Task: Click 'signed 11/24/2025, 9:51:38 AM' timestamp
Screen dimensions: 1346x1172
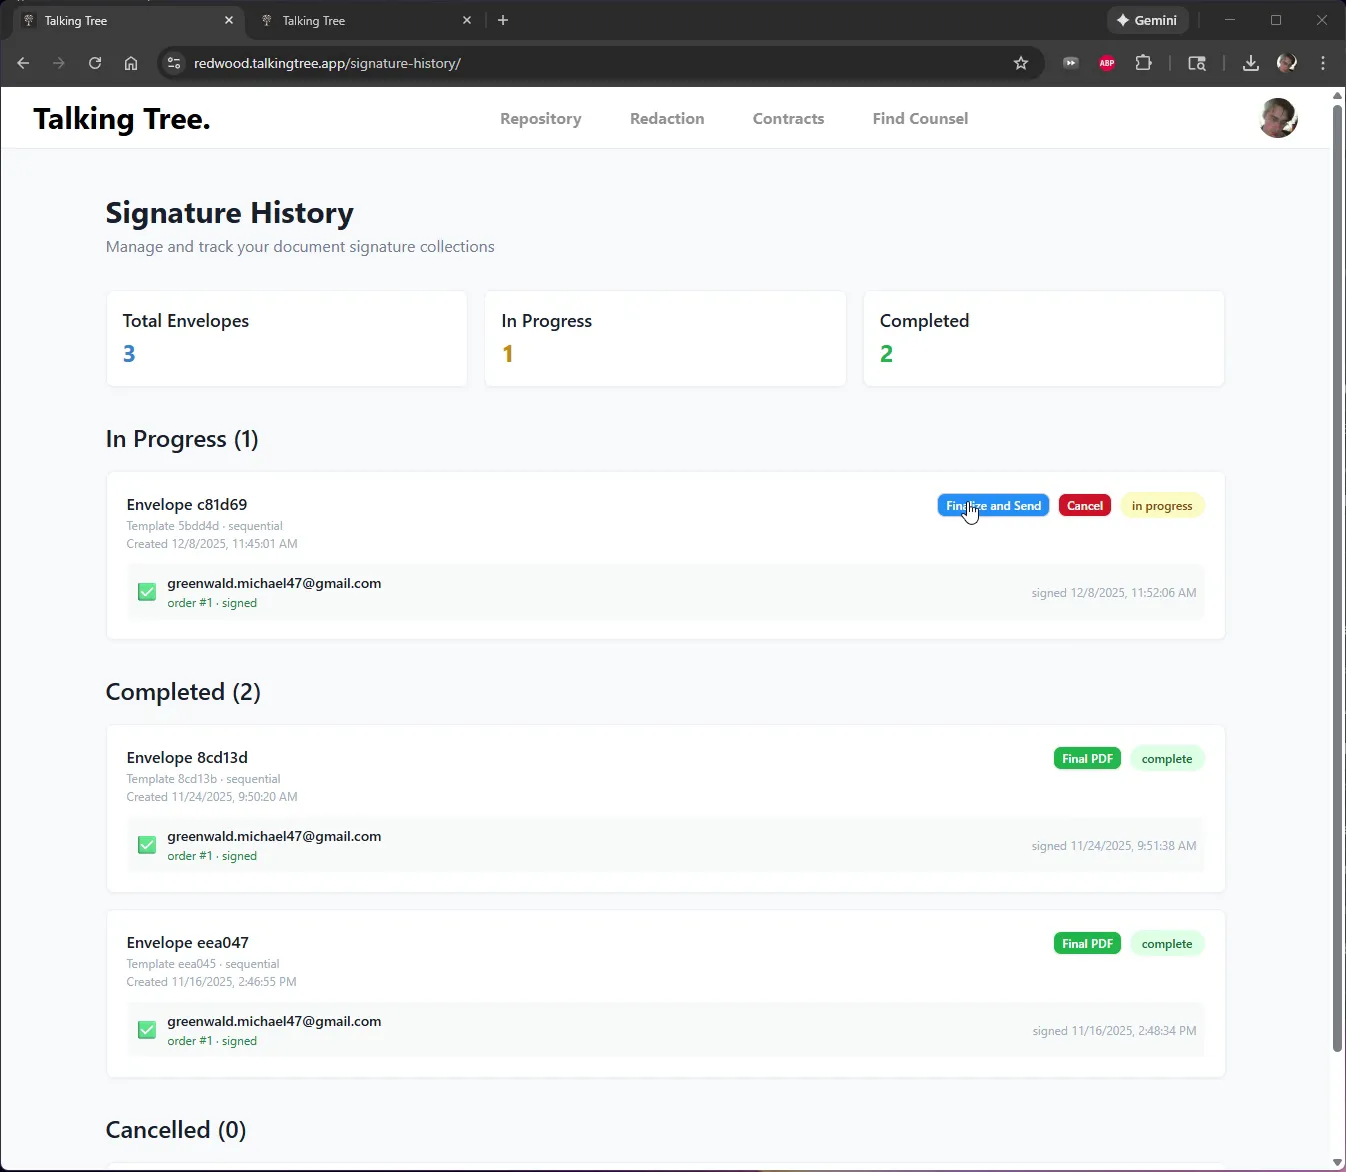Action: click(x=1114, y=846)
